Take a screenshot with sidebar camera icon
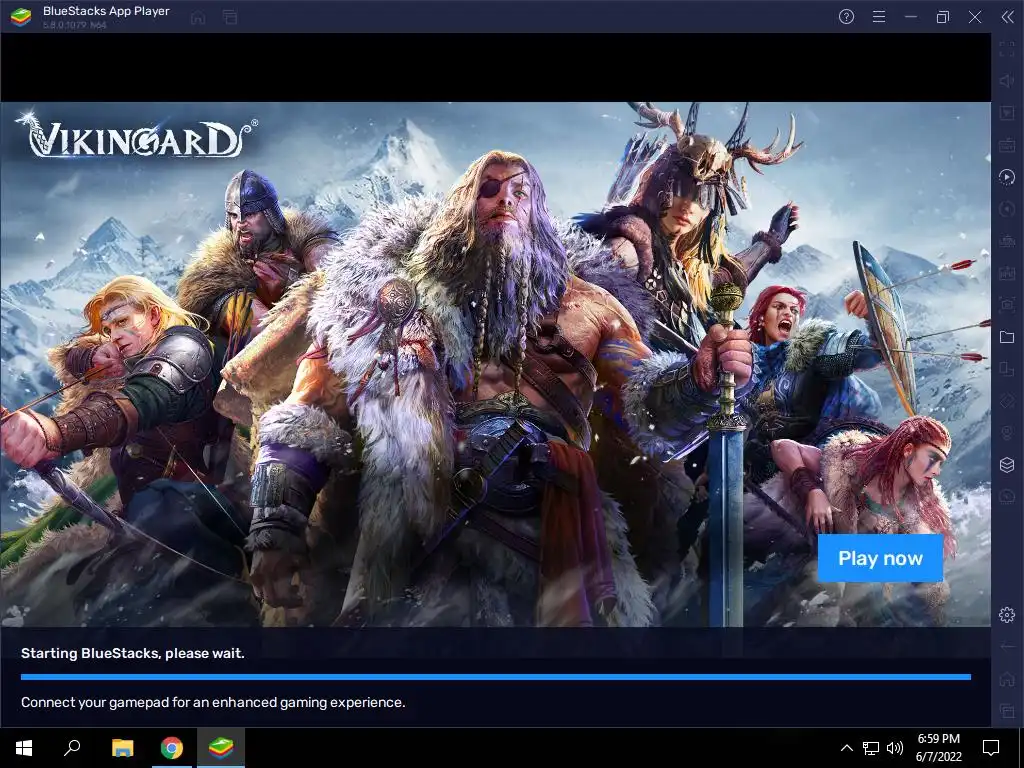 click(x=1006, y=305)
